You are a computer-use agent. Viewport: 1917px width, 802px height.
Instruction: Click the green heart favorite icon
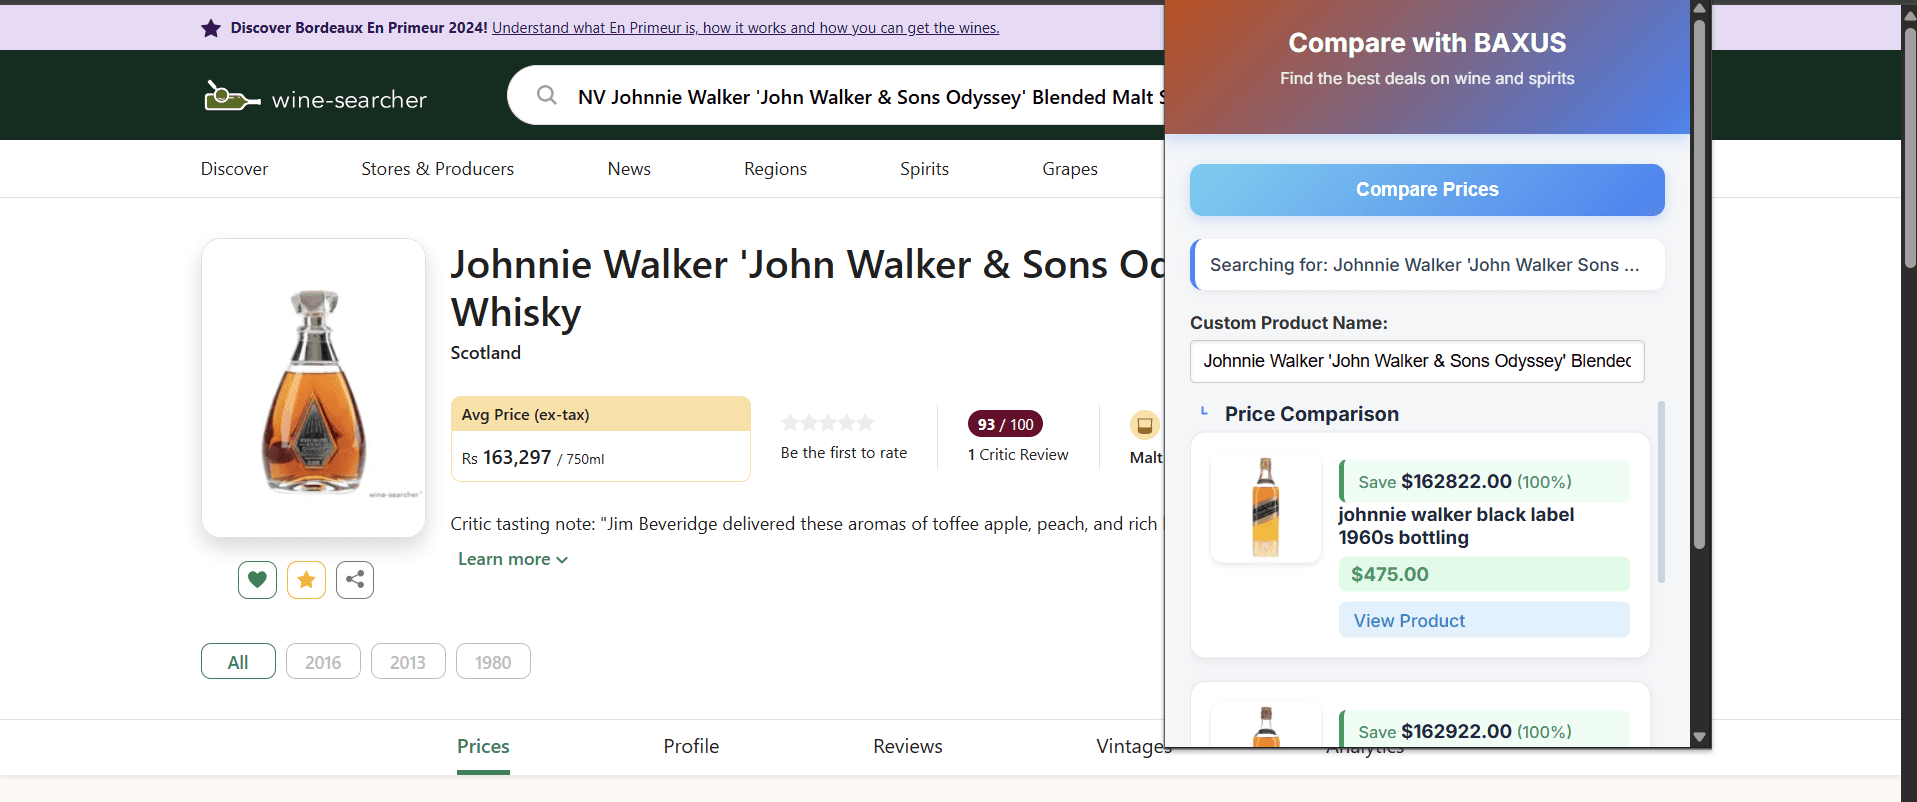pyautogui.click(x=257, y=580)
